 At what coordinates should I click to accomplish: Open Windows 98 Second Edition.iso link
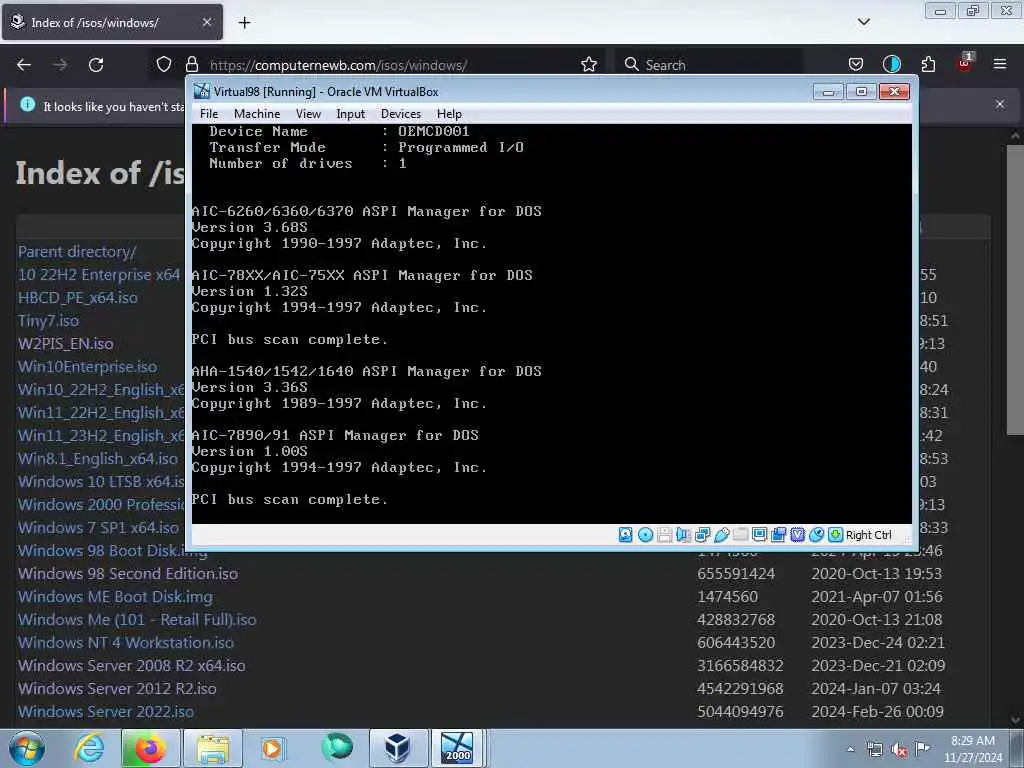coord(128,573)
